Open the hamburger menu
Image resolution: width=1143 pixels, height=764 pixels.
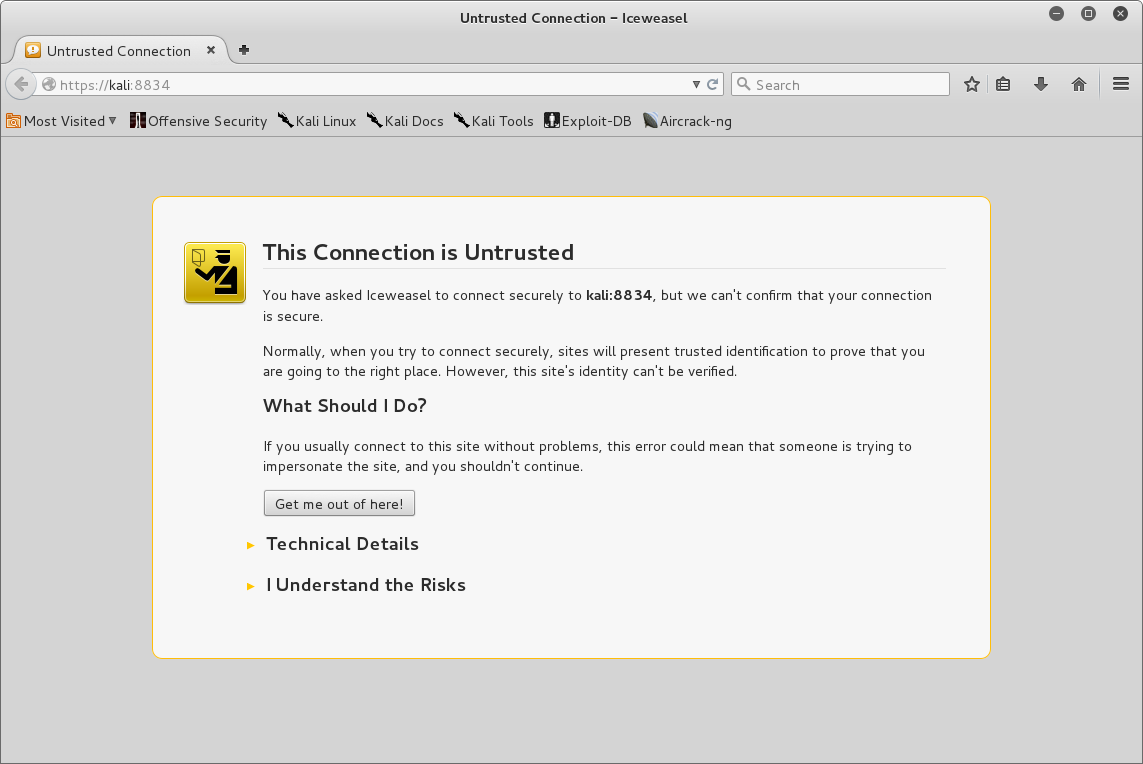point(1121,85)
